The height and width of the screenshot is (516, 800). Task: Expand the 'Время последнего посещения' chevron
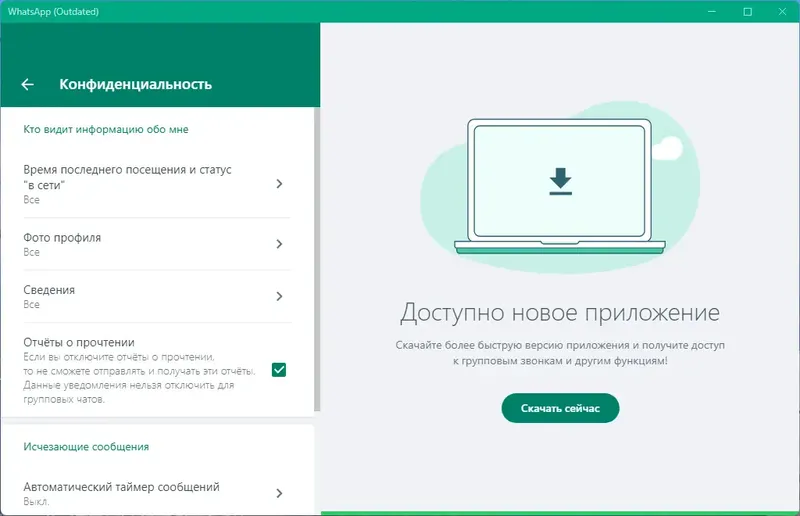pyautogui.click(x=279, y=184)
